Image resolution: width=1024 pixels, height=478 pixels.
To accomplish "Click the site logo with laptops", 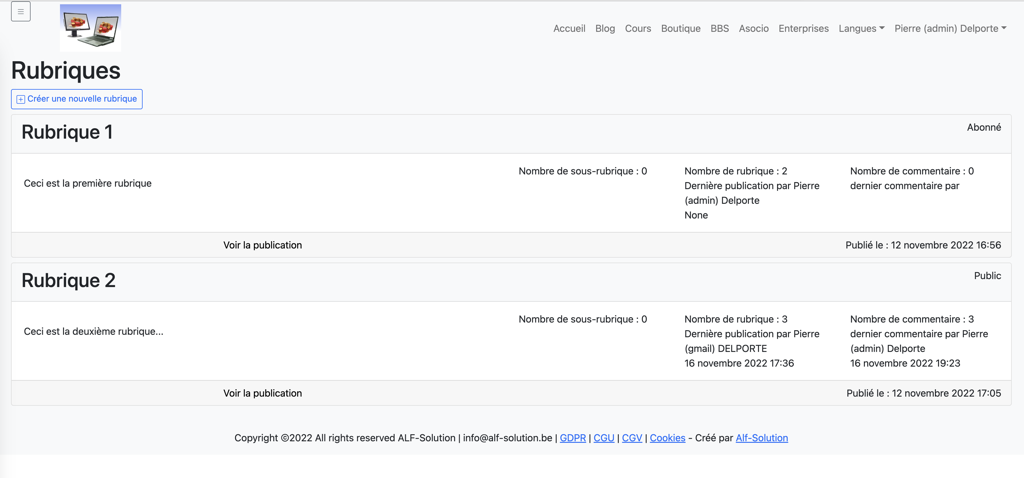I will tap(90, 28).
